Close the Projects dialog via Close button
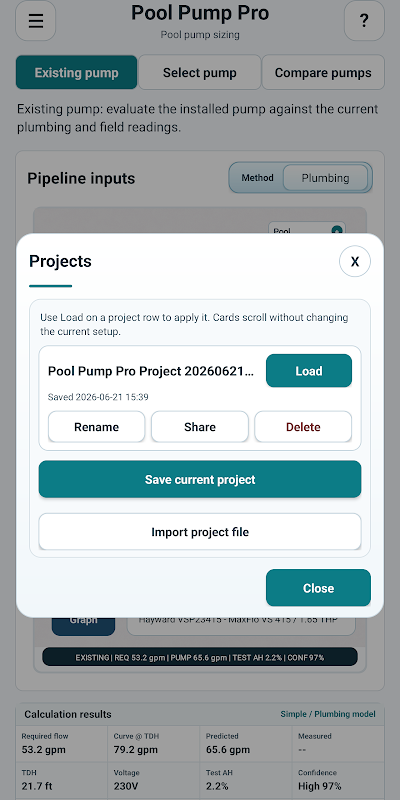 (318, 588)
